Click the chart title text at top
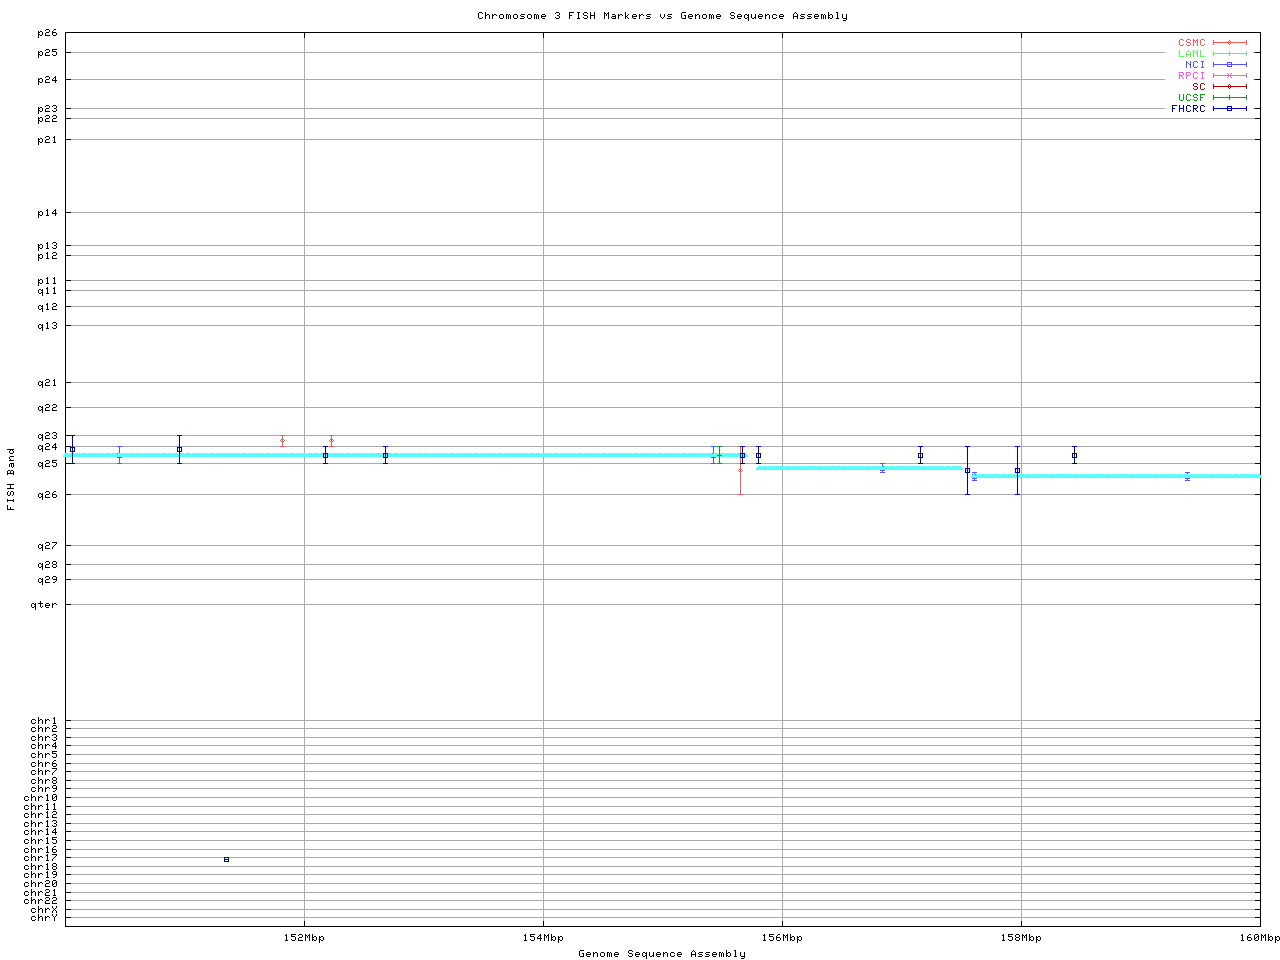Screen dimensions: 1280x960 662,16
